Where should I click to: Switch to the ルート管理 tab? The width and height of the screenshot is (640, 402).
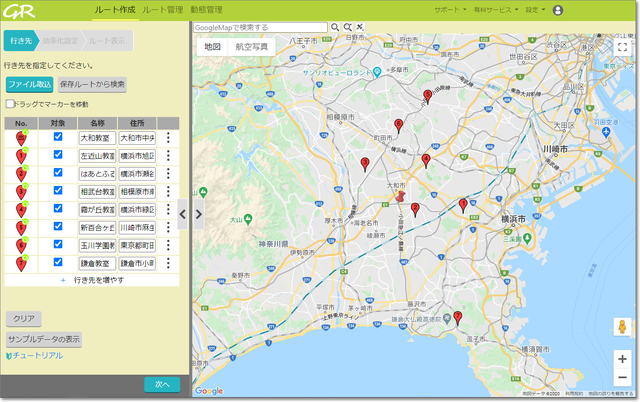(x=162, y=9)
